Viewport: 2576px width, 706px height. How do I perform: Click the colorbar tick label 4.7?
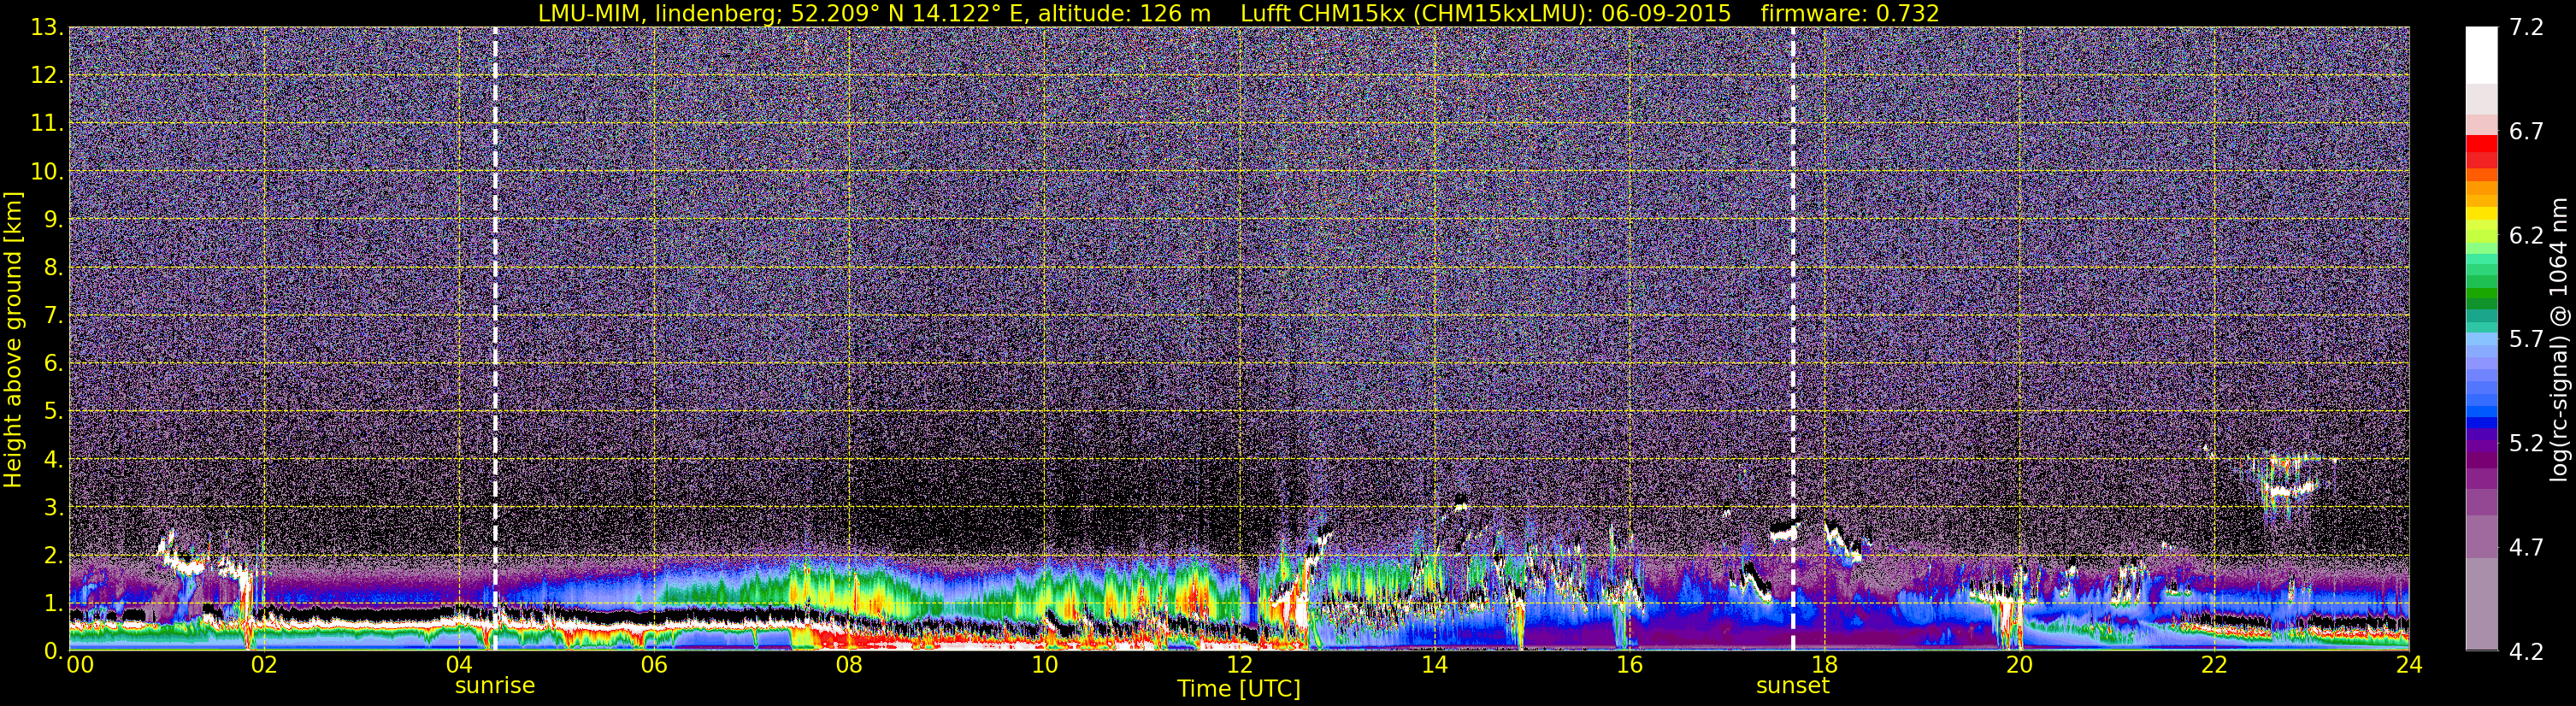coord(2526,548)
